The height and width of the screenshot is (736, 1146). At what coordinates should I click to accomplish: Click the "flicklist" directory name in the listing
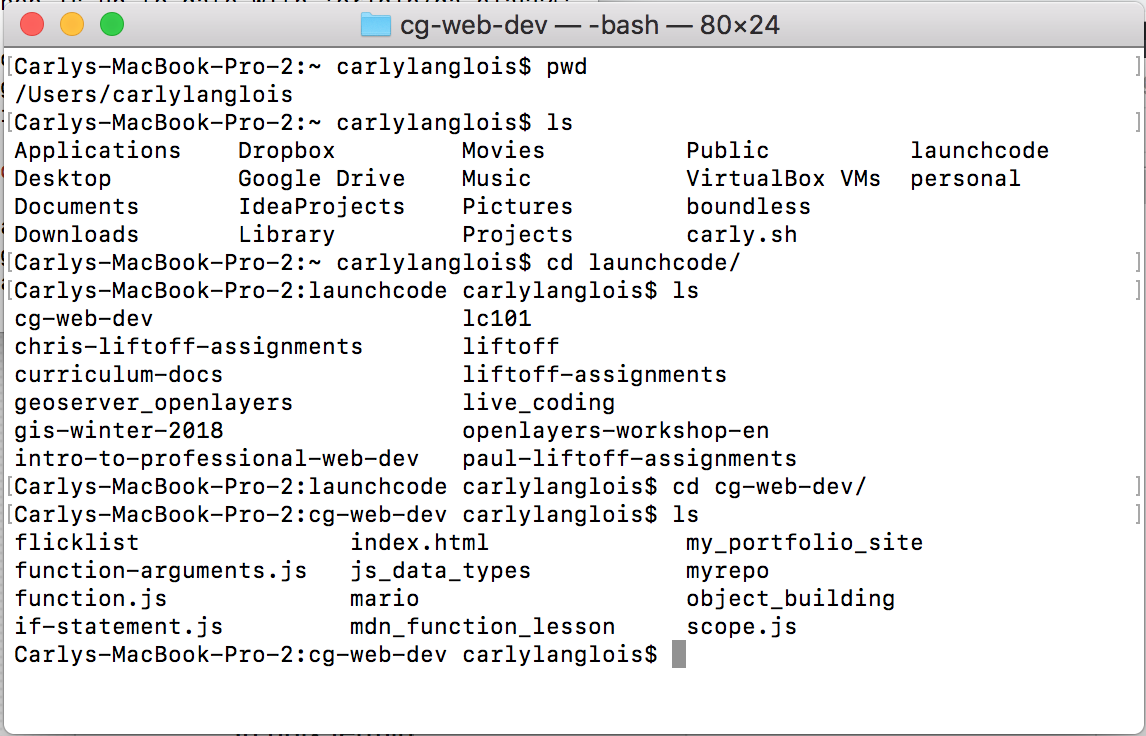tap(77, 543)
